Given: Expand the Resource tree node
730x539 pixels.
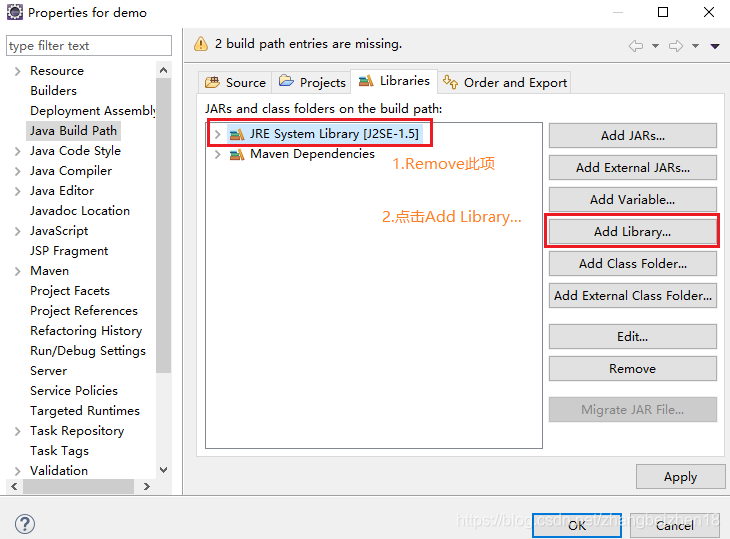Looking at the screenshot, I should coord(18,71).
